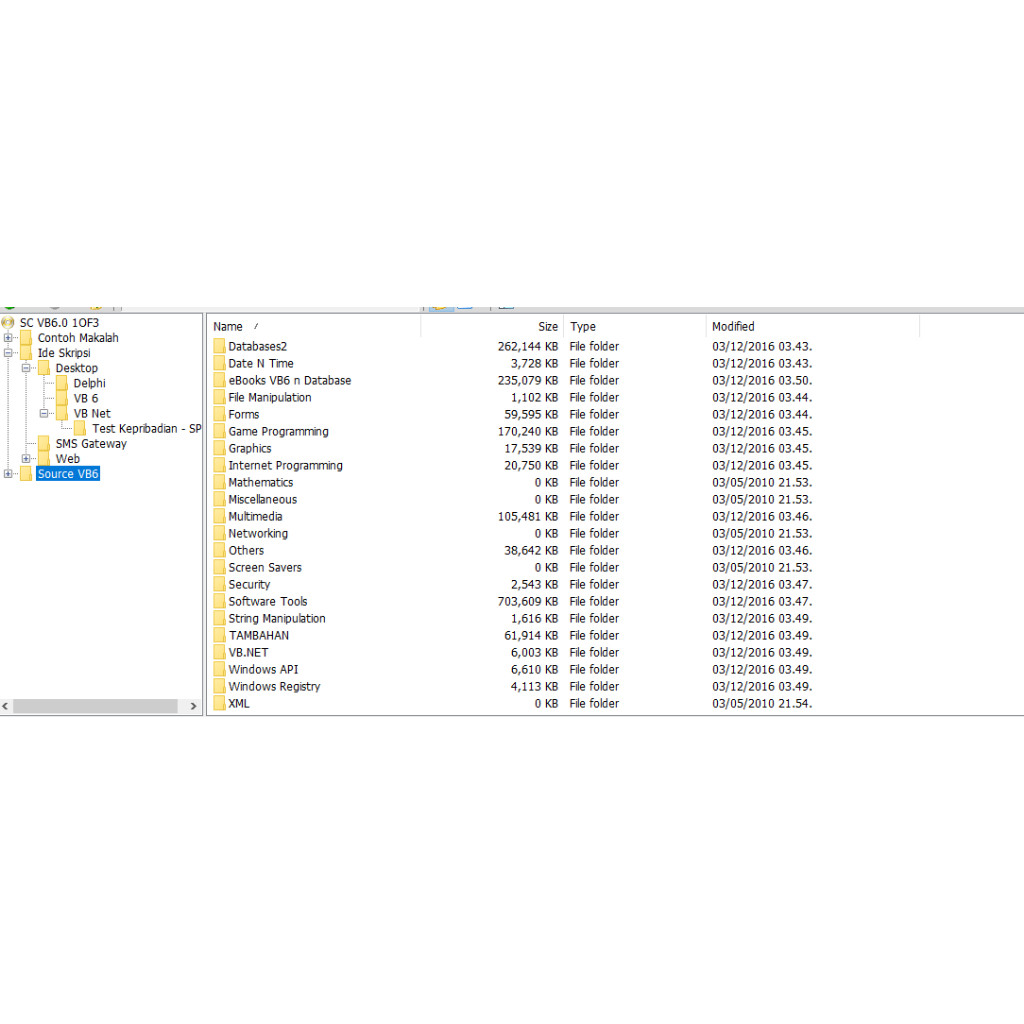Click the 38,642 KB size value
1024x1024 pixels.
[x=531, y=550]
